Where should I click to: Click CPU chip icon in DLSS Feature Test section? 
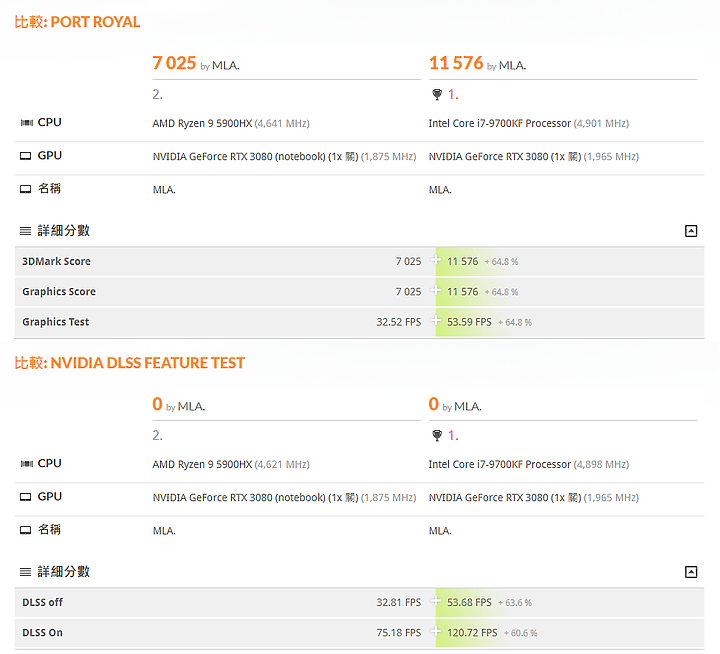[x=27, y=463]
